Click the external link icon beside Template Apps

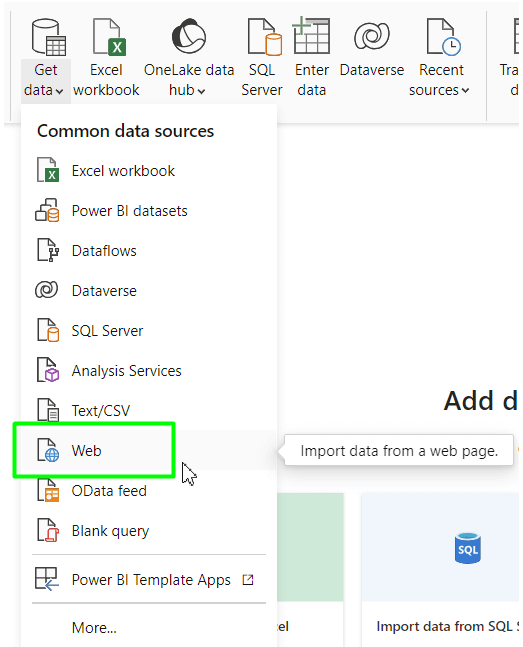point(248,580)
